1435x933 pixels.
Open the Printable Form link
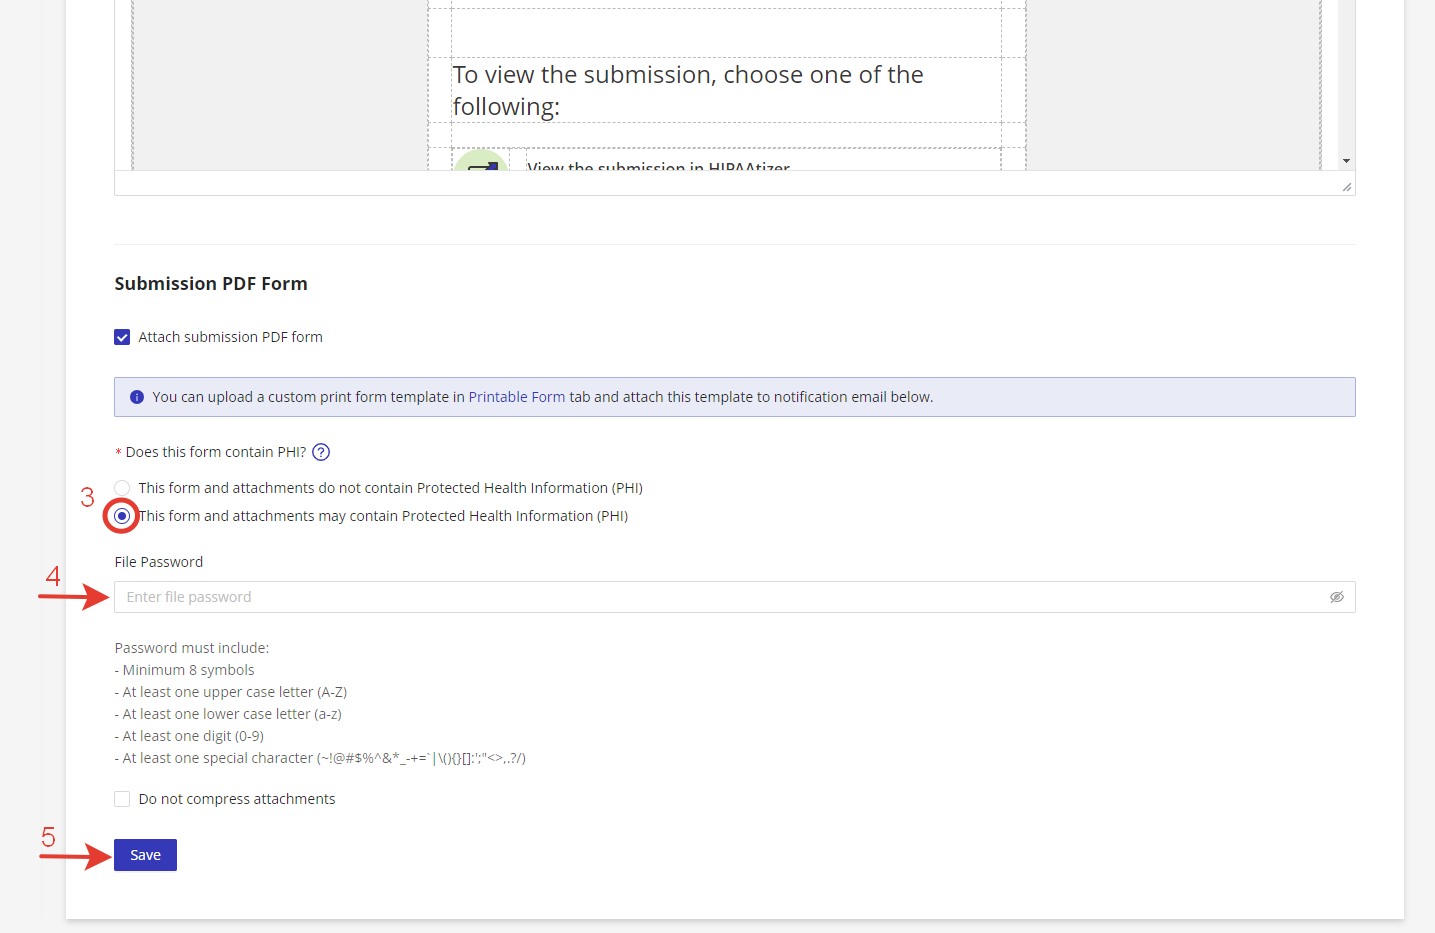(x=516, y=397)
